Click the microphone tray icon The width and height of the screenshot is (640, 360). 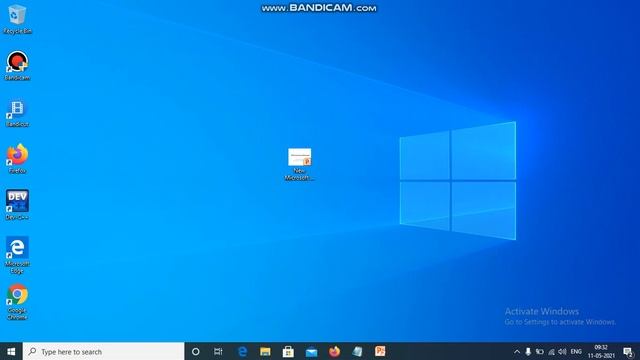coord(528,351)
